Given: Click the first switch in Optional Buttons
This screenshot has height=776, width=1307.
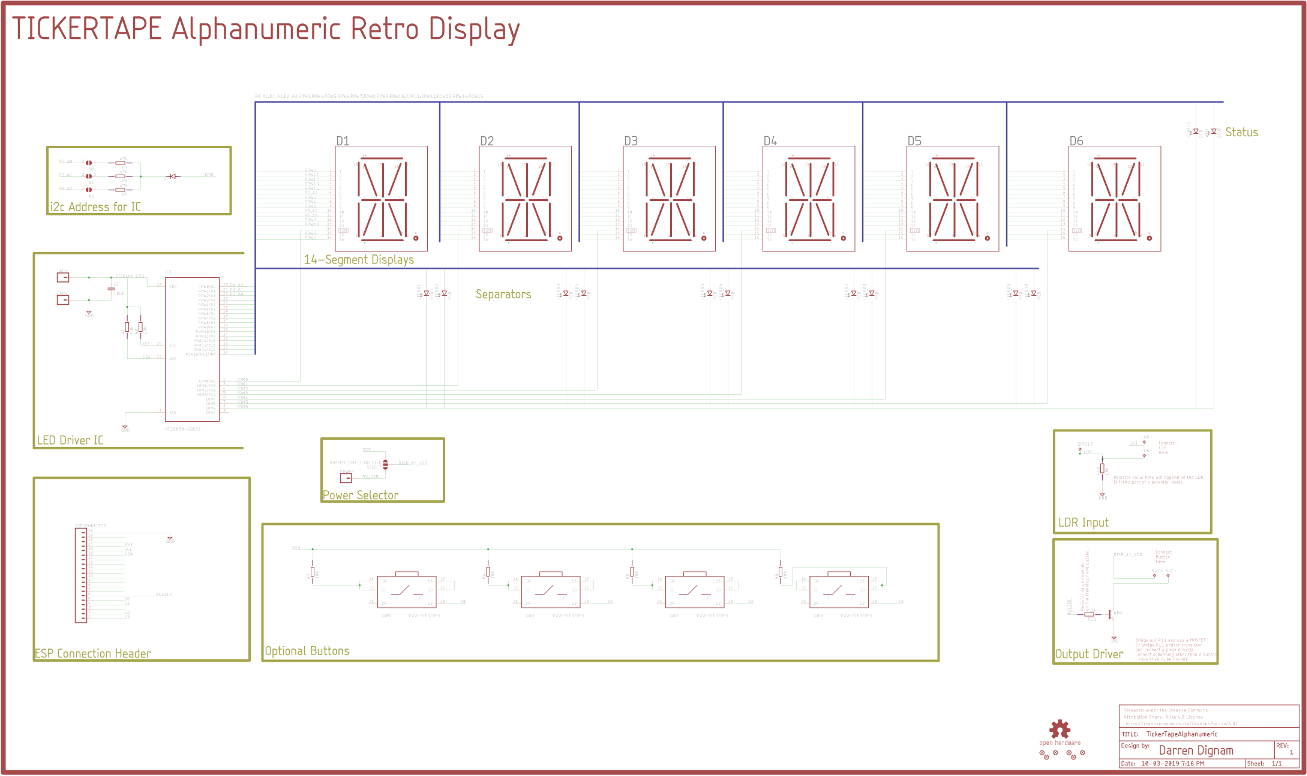Looking at the screenshot, I should (404, 590).
